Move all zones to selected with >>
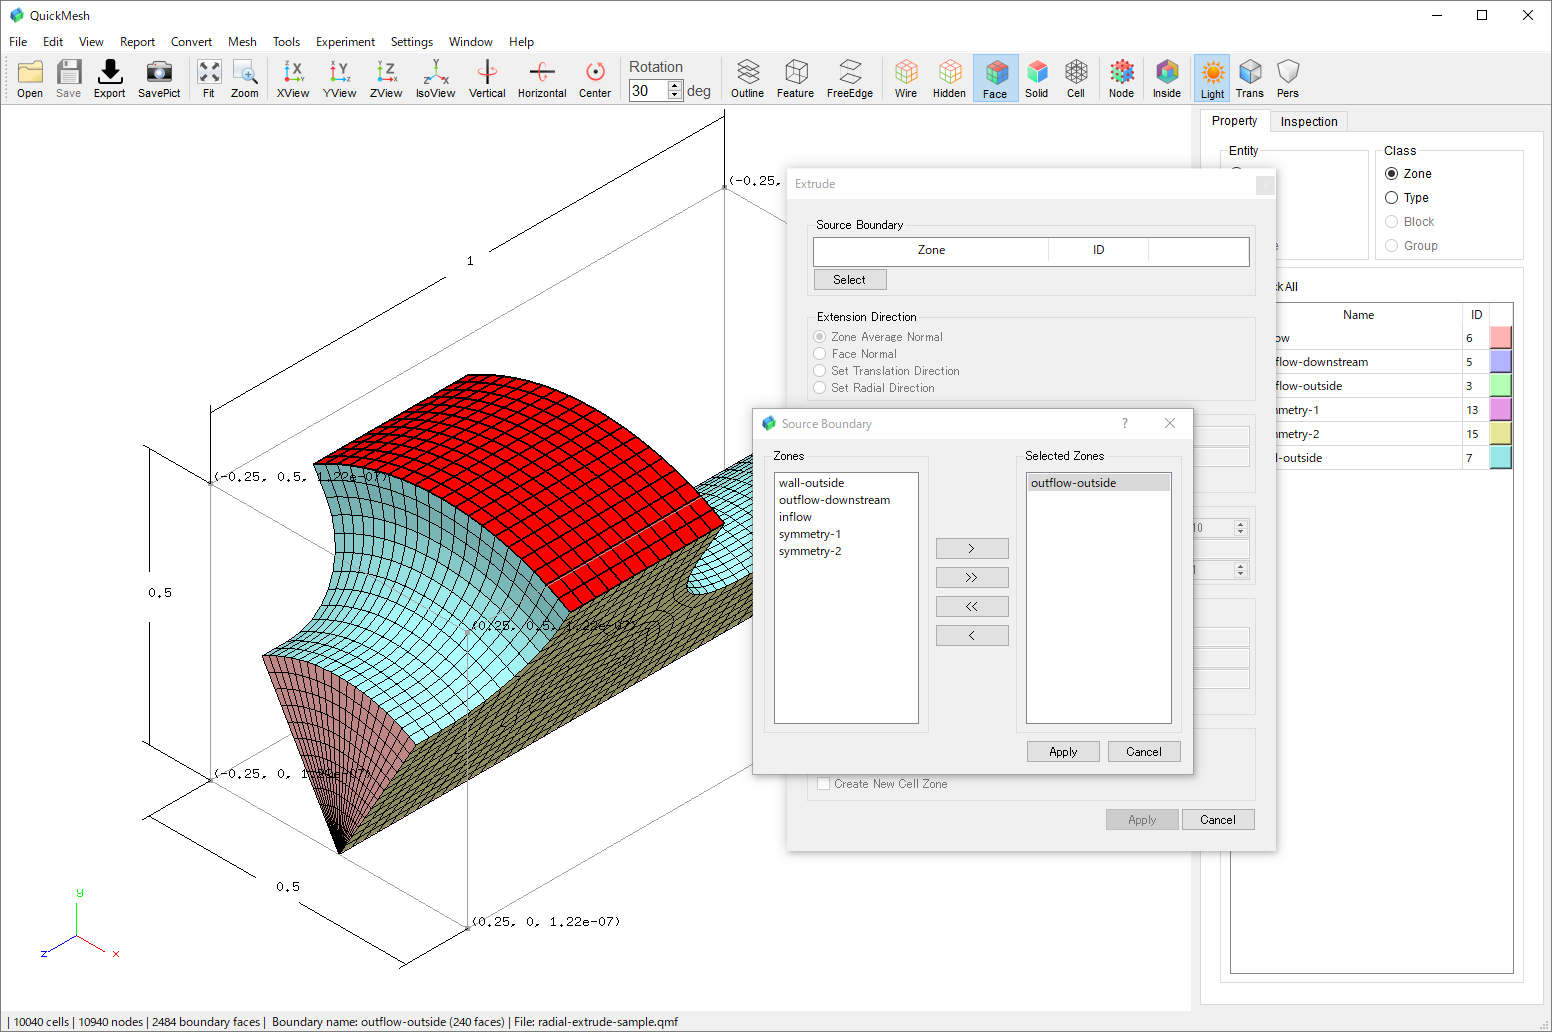Viewport: 1552px width, 1032px height. 971,577
